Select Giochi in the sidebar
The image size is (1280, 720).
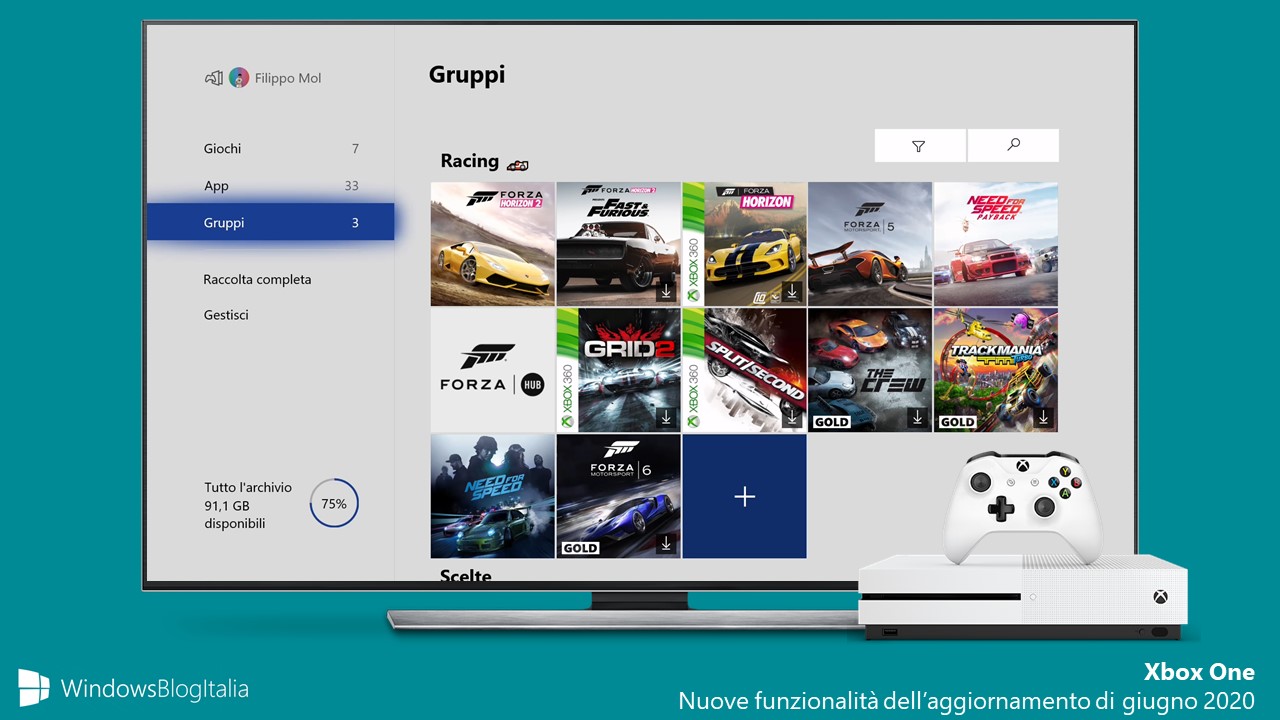point(271,148)
